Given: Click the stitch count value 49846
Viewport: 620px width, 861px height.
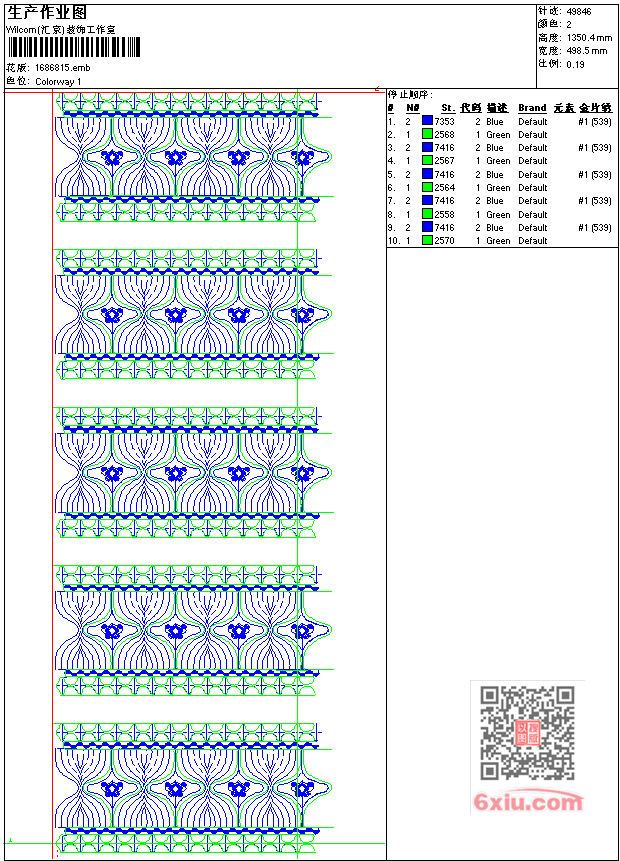Looking at the screenshot, I should point(579,11).
